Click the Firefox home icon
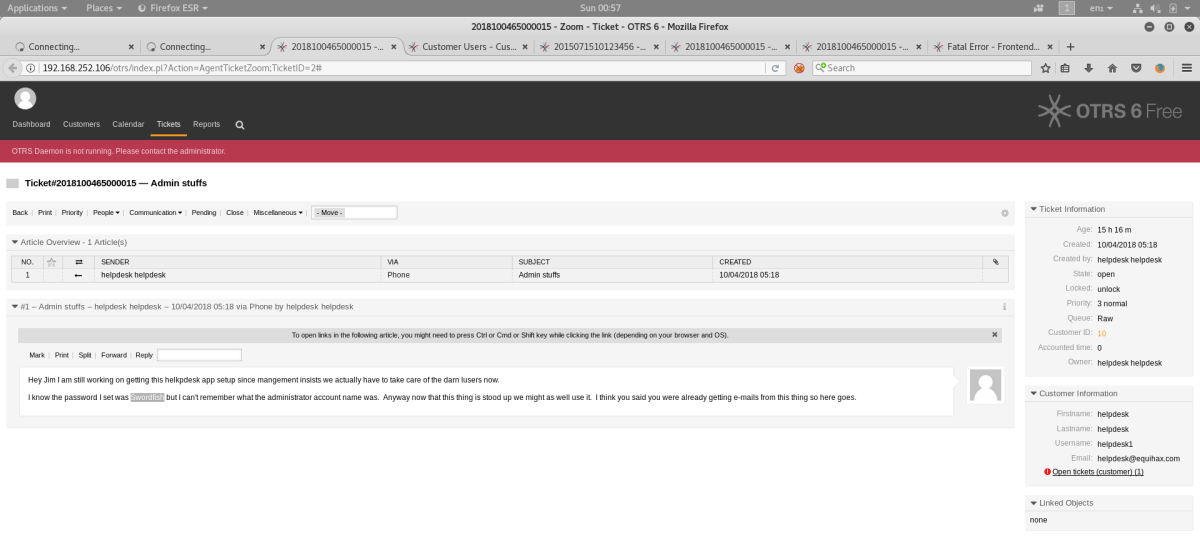 (x=1112, y=68)
